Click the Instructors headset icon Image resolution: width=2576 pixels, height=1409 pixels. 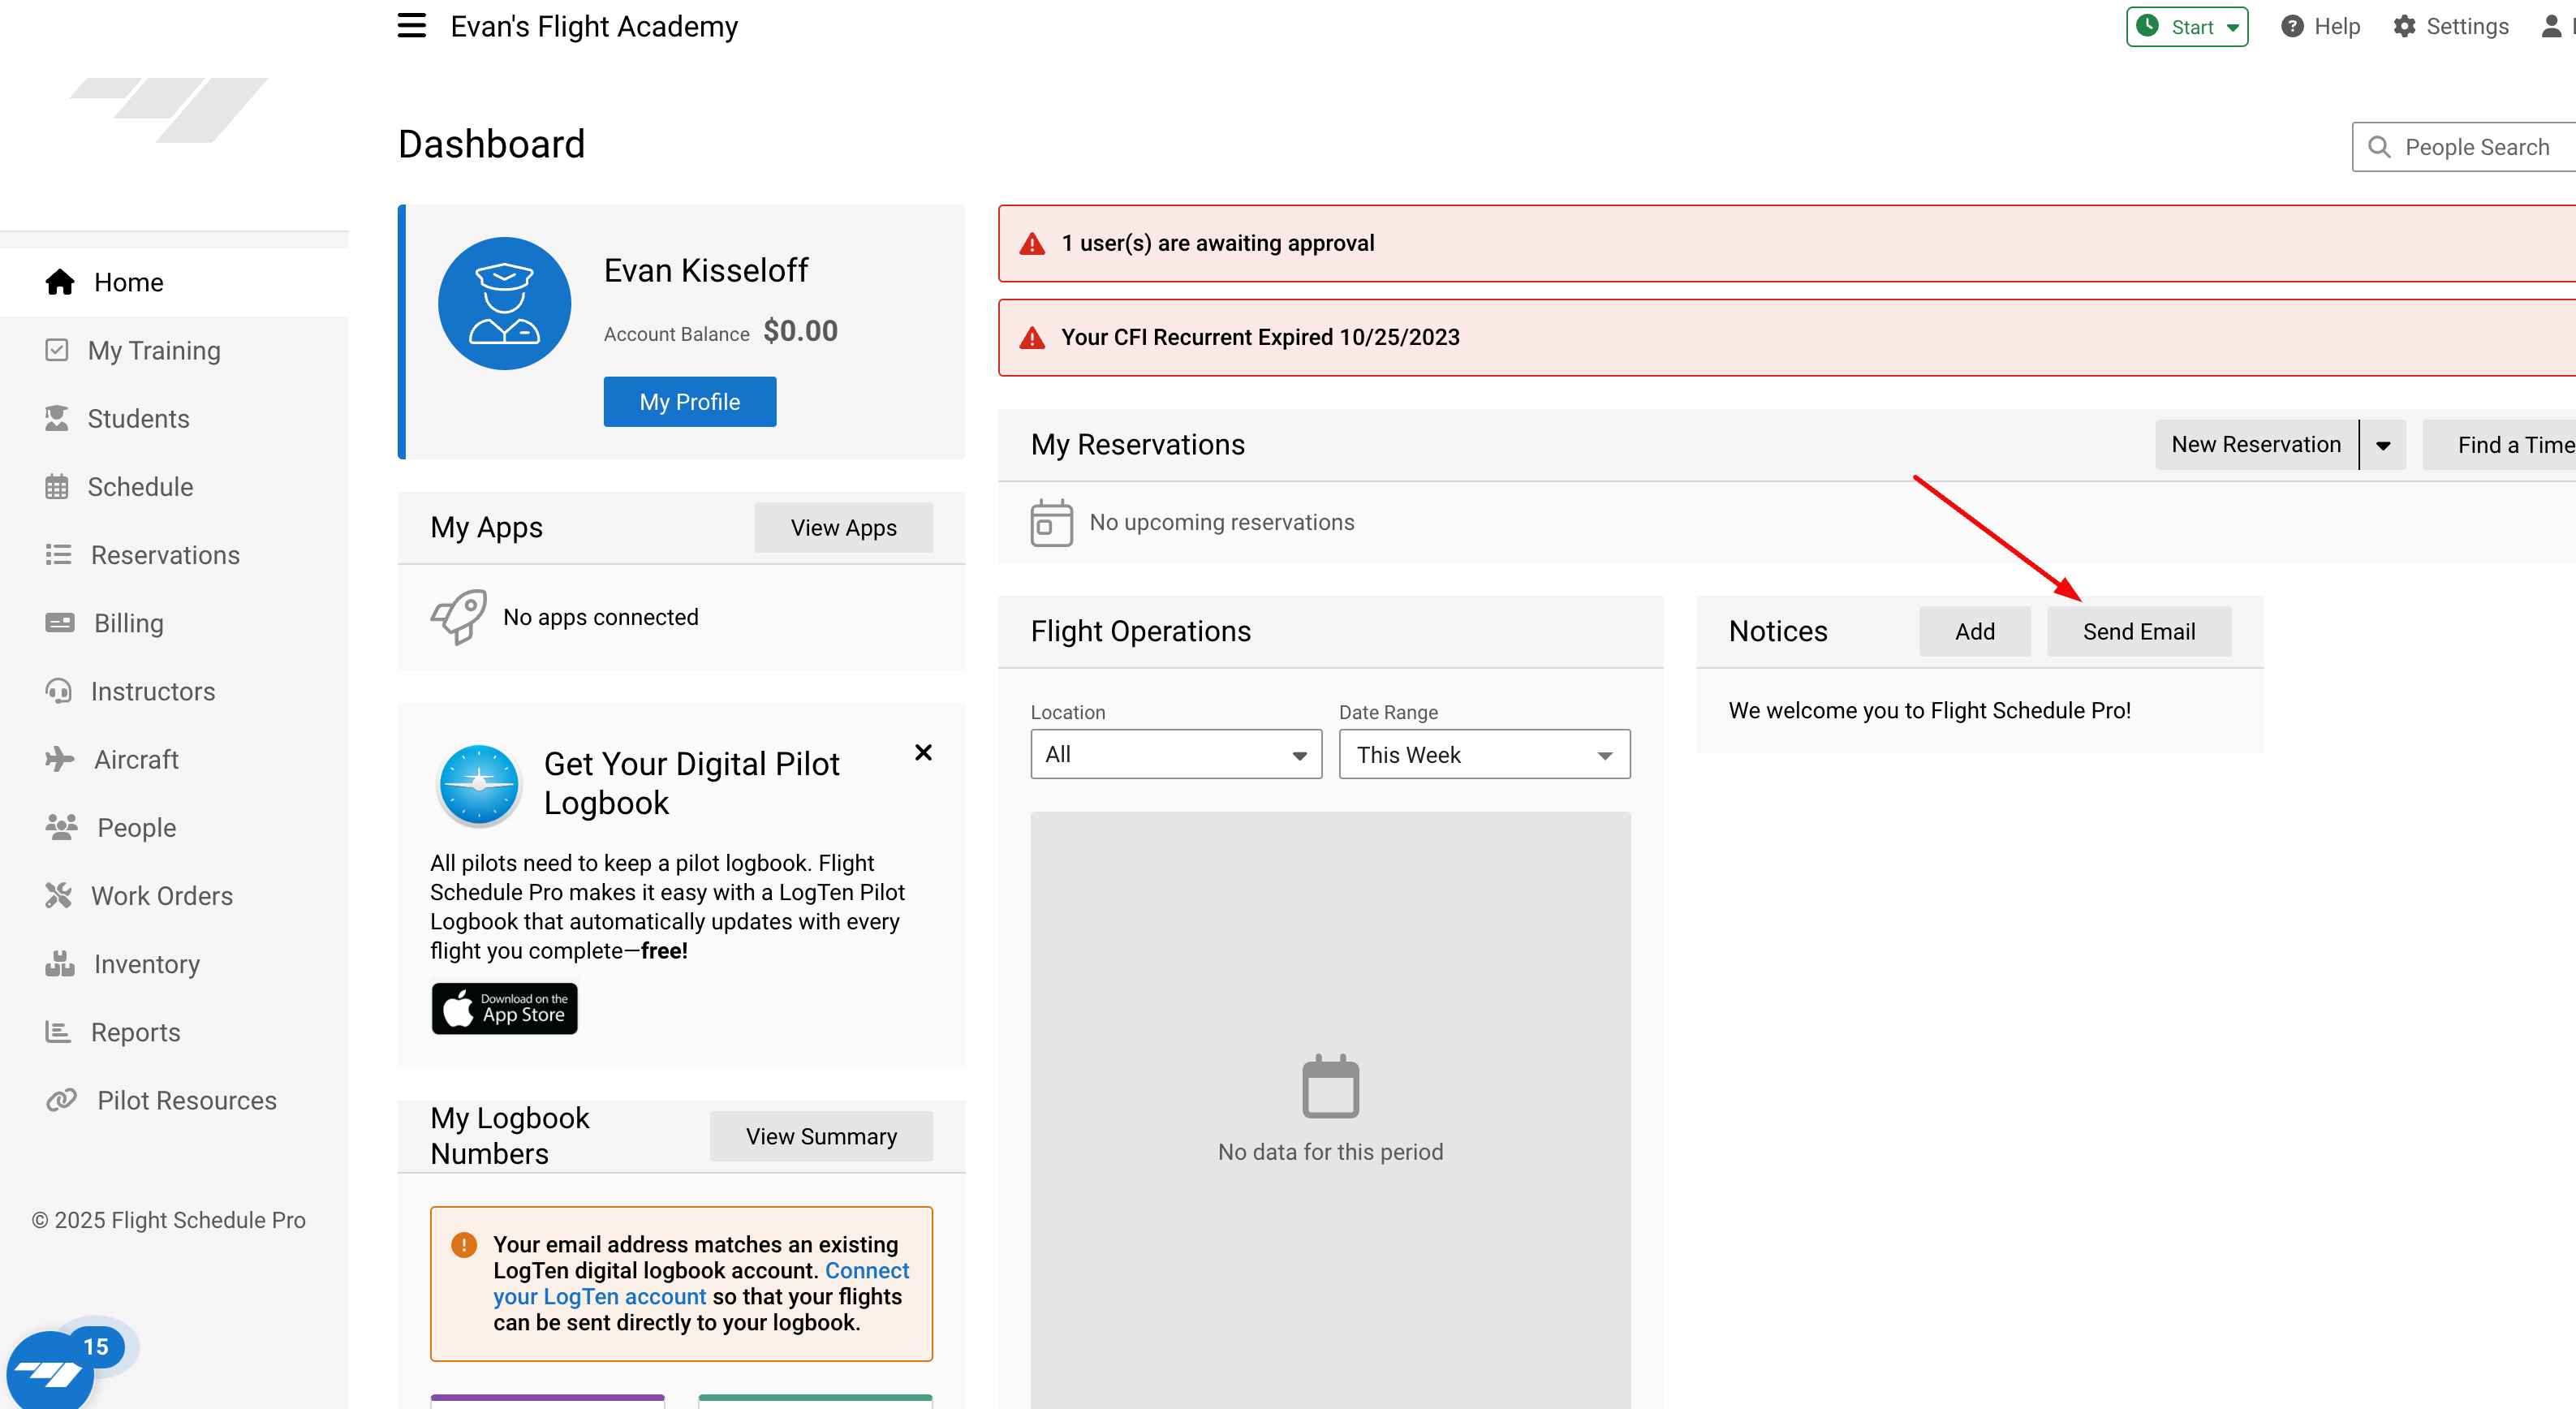(x=58, y=691)
